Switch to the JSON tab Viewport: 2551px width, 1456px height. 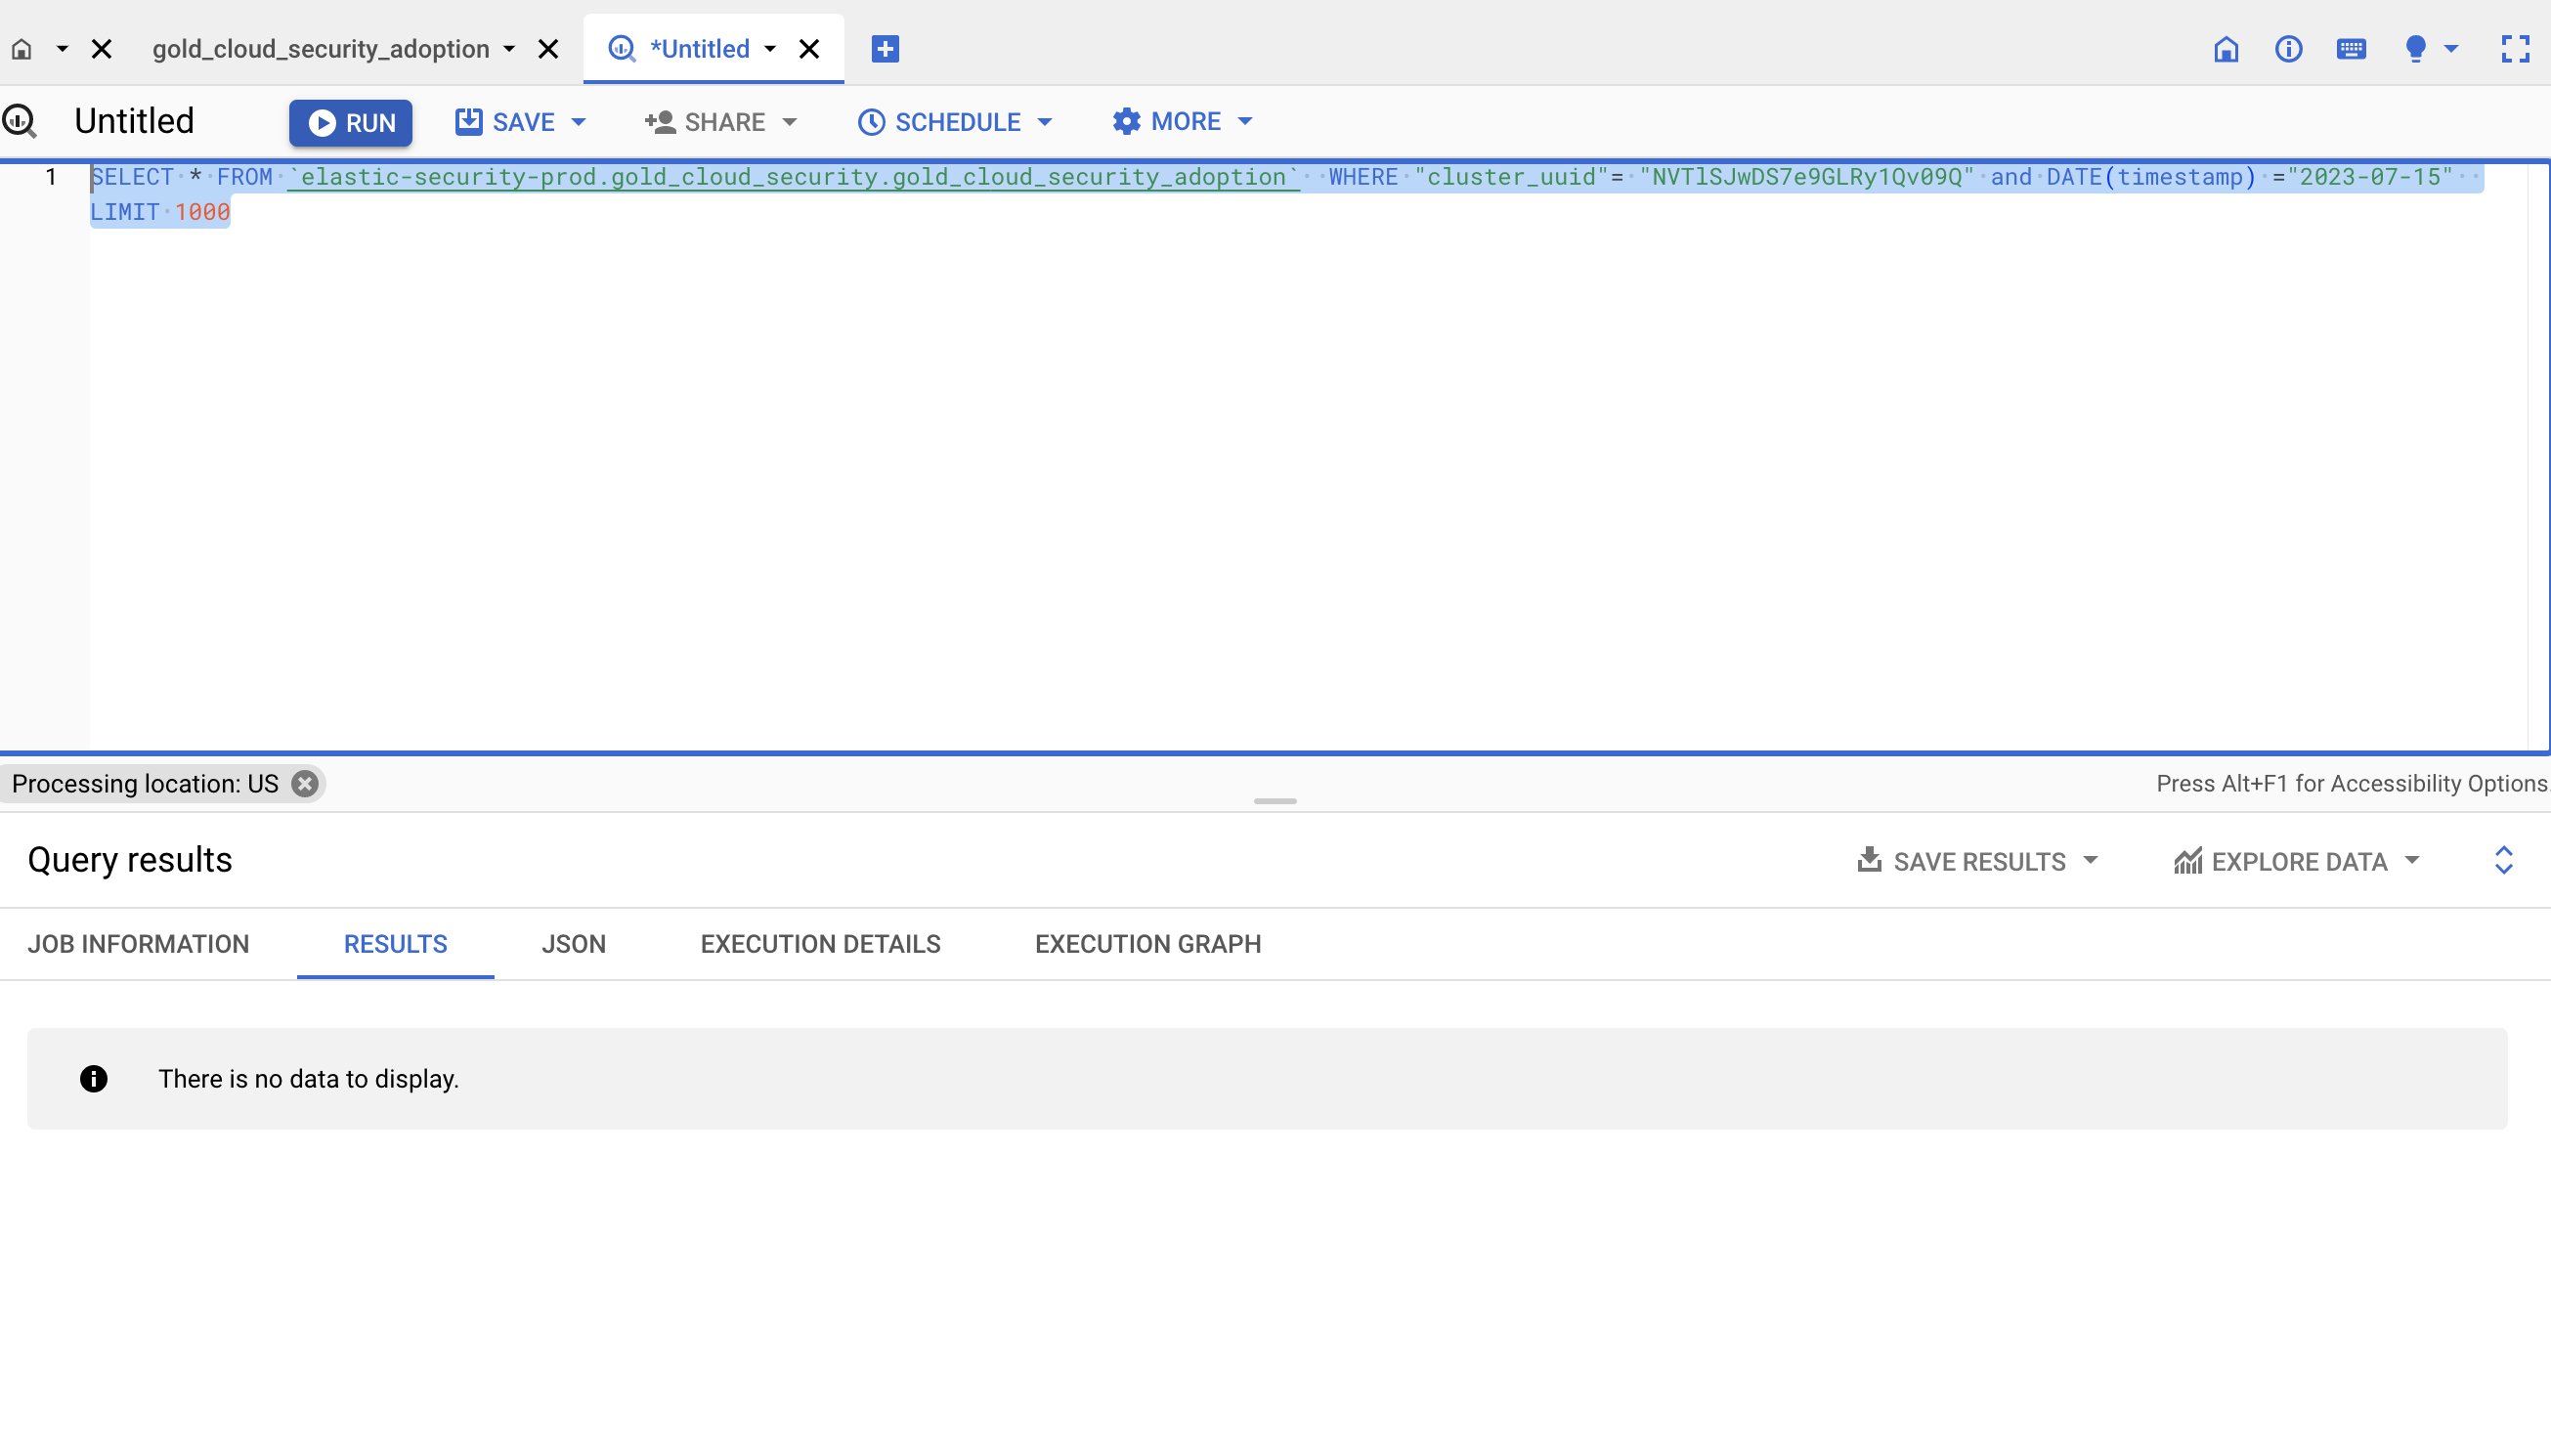click(x=574, y=943)
